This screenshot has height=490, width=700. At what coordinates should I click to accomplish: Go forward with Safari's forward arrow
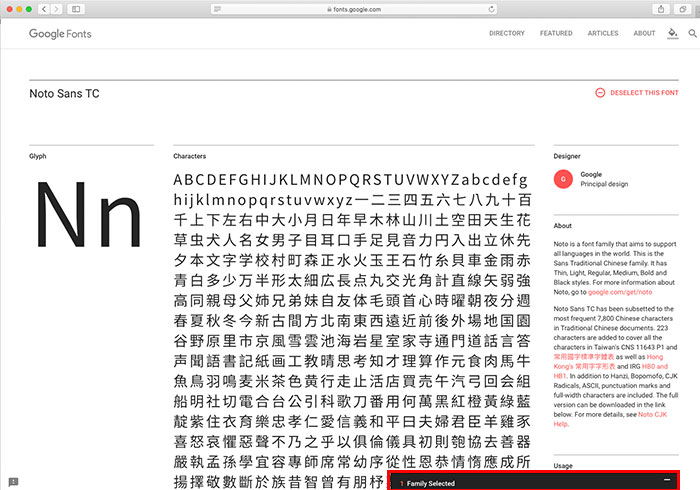pyautogui.click(x=56, y=9)
